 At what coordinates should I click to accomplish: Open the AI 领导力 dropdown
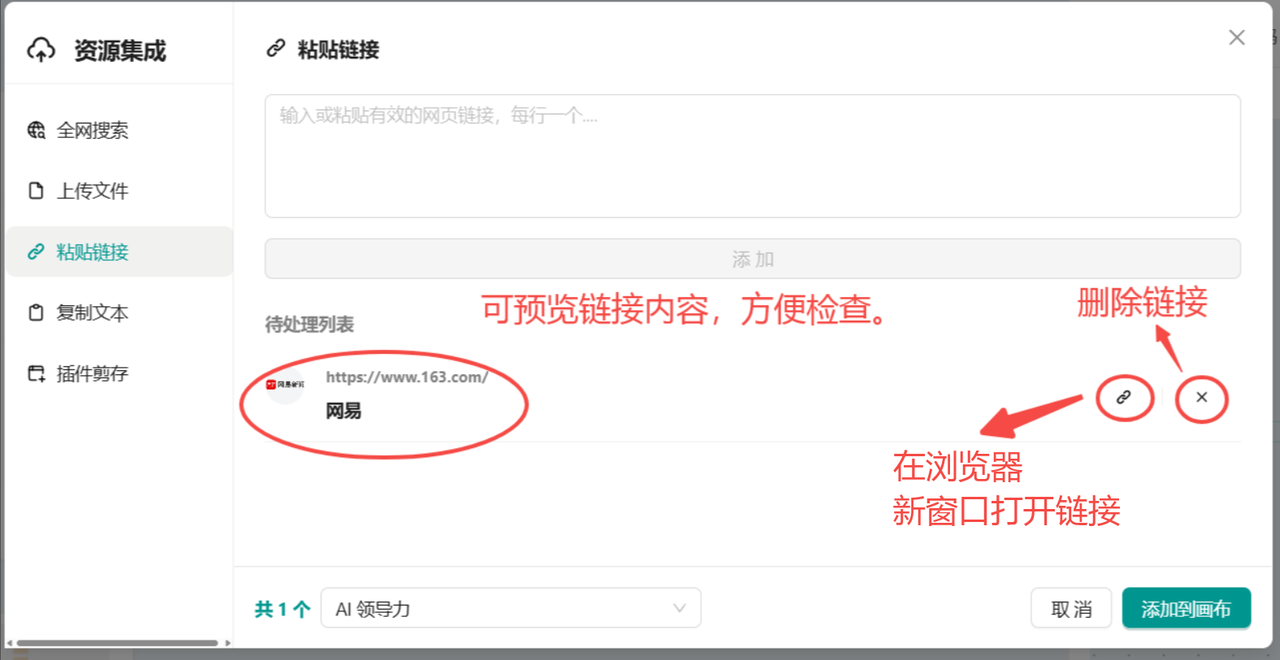[511, 608]
